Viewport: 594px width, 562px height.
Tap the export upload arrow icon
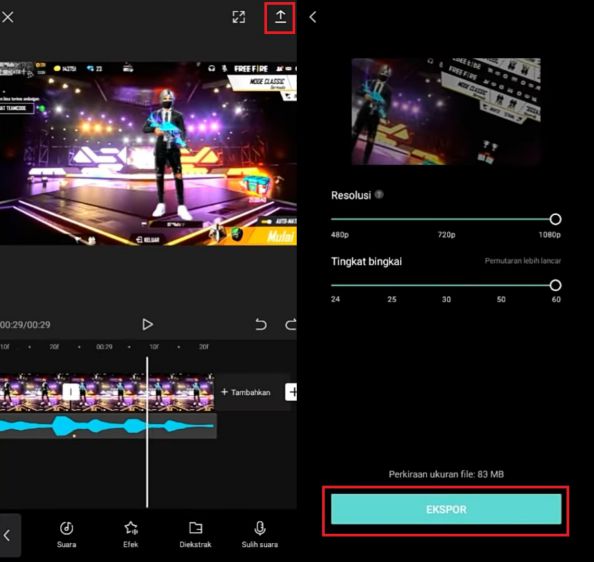tap(280, 17)
